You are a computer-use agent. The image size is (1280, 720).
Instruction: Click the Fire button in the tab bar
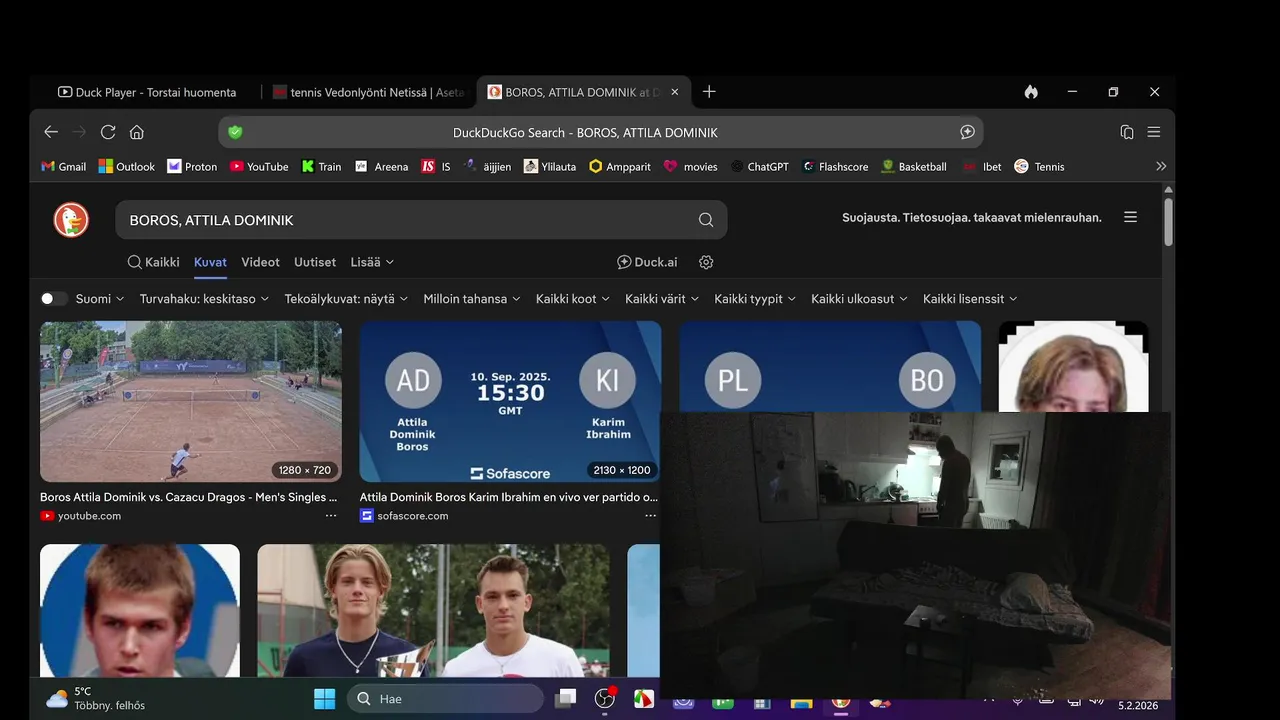[1031, 92]
